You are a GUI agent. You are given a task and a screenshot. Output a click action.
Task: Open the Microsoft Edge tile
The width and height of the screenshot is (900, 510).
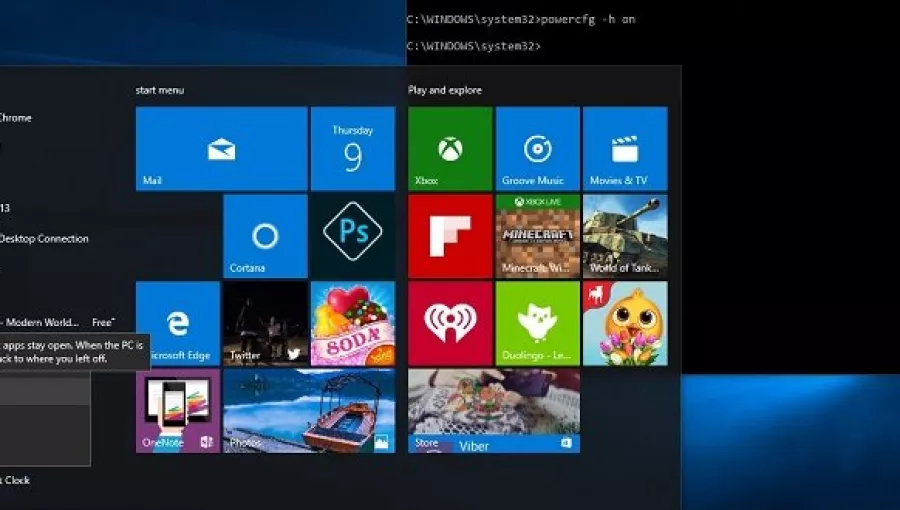pos(178,324)
